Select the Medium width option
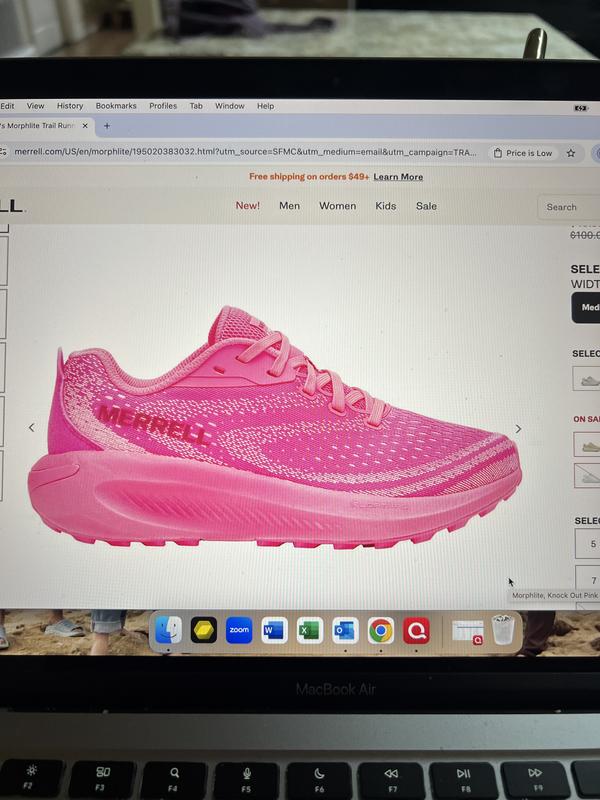The image size is (600, 800). 586,308
